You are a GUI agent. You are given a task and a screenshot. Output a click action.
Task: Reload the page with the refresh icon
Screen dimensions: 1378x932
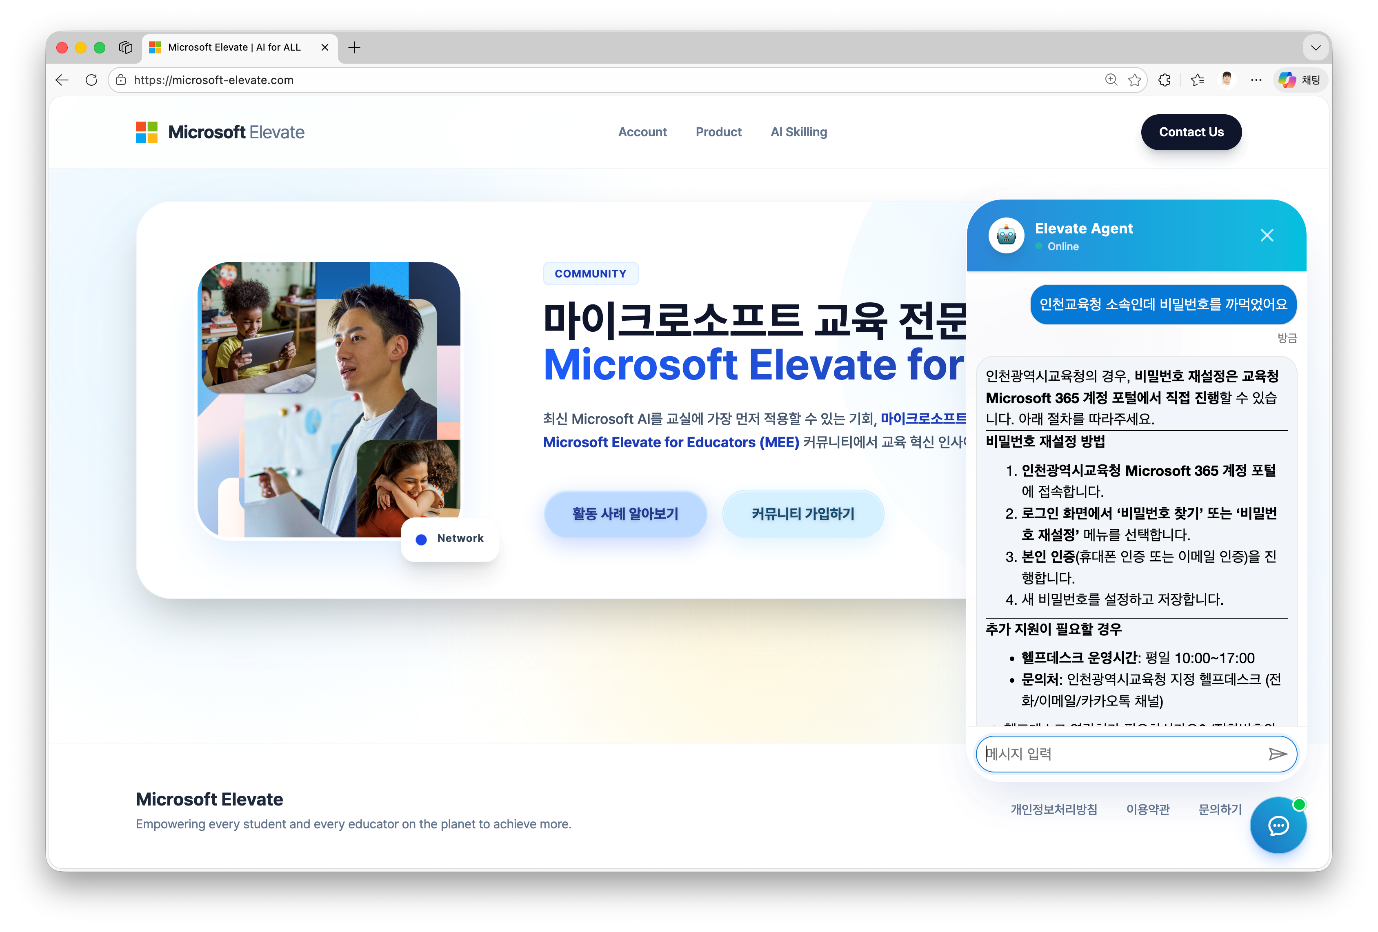click(x=91, y=80)
